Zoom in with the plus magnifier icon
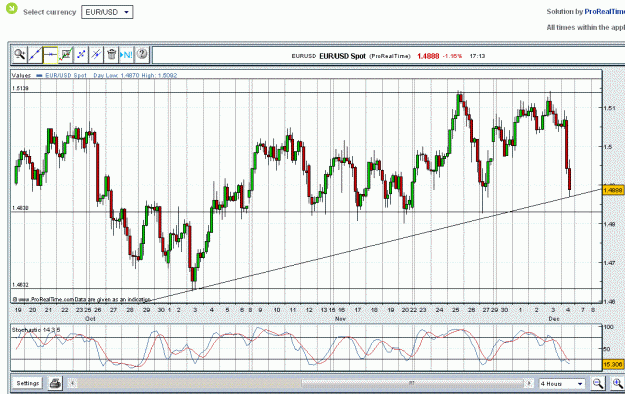Image resolution: width=625 pixels, height=394 pixels. coord(617,384)
